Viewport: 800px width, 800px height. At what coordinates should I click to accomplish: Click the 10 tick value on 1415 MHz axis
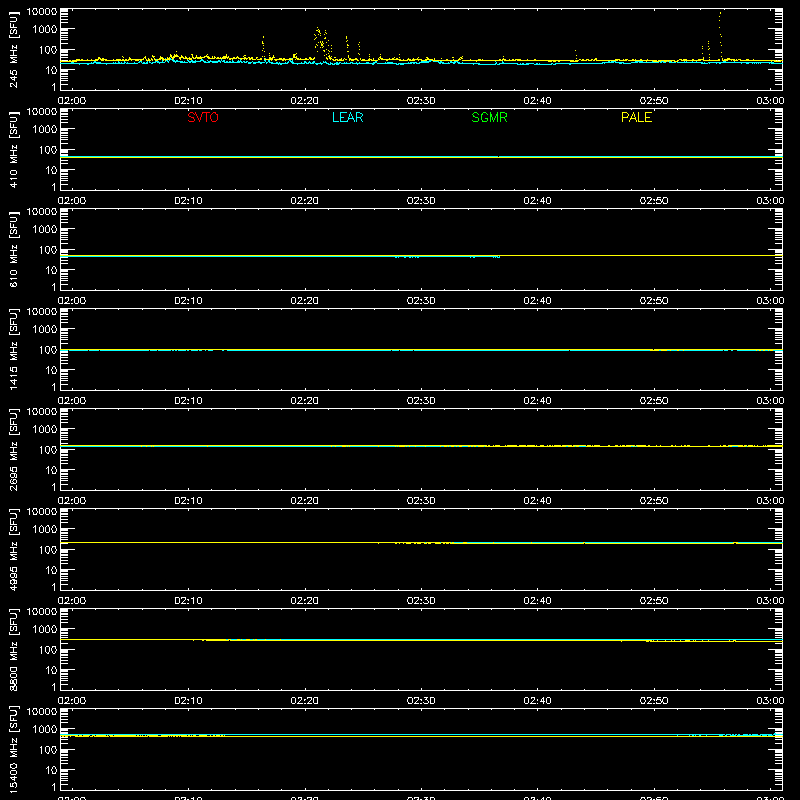[51, 370]
